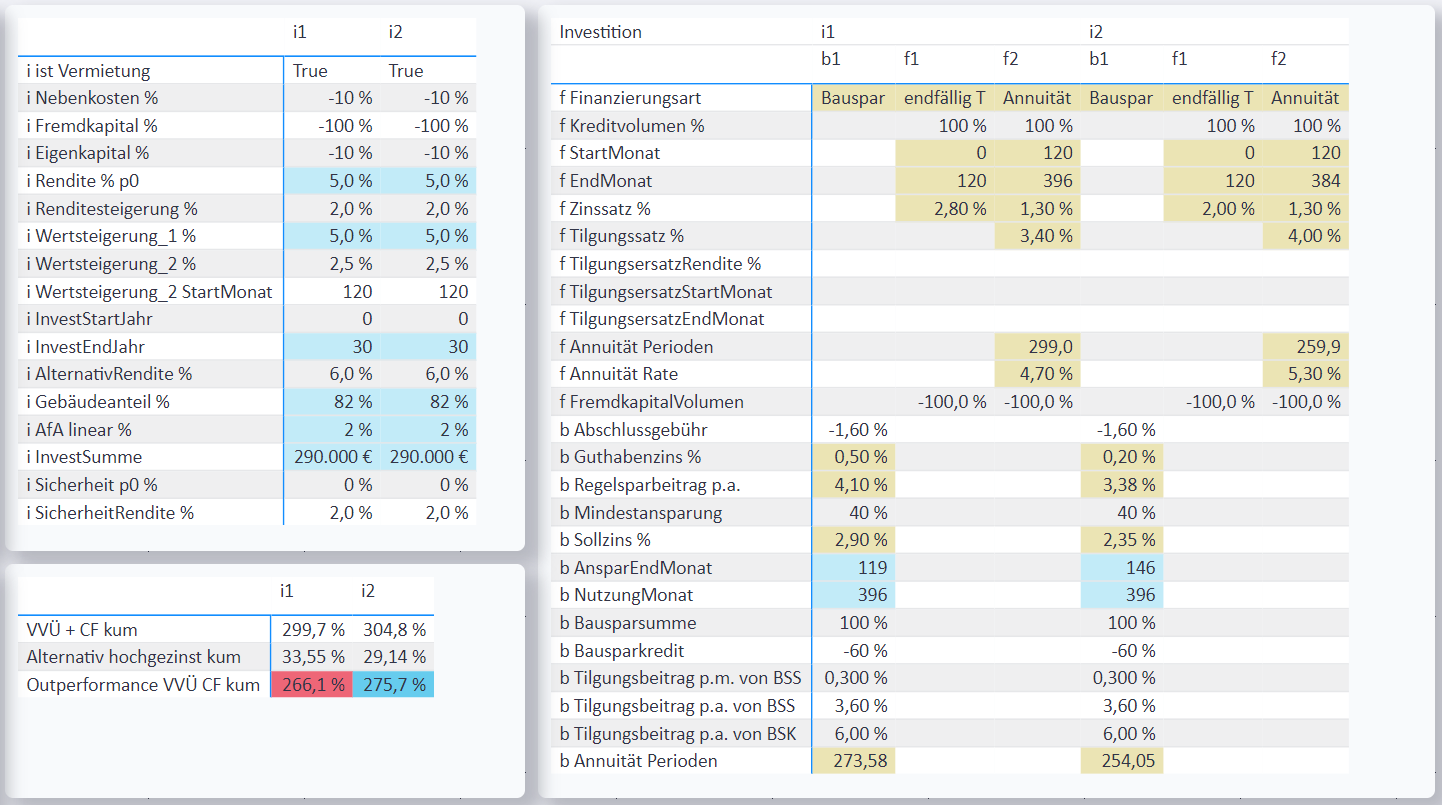The height and width of the screenshot is (805, 1442).
Task: Click the blue 275,7 % Outperformance cell
Action: click(393, 685)
